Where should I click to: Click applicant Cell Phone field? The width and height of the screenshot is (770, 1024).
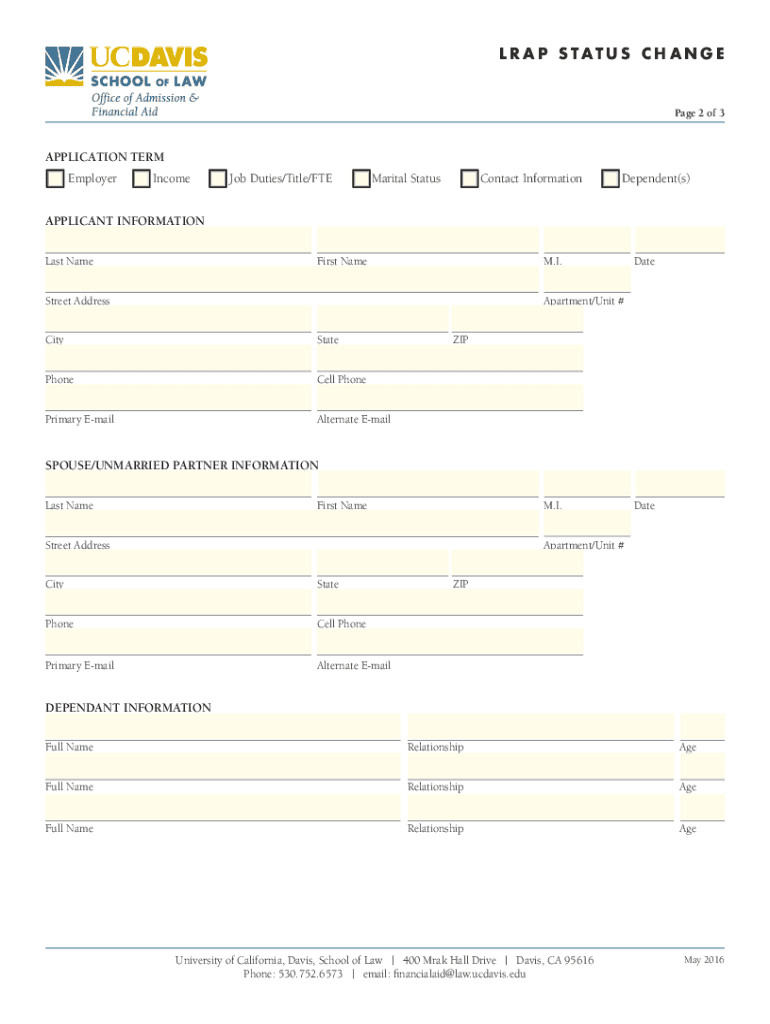click(449, 359)
